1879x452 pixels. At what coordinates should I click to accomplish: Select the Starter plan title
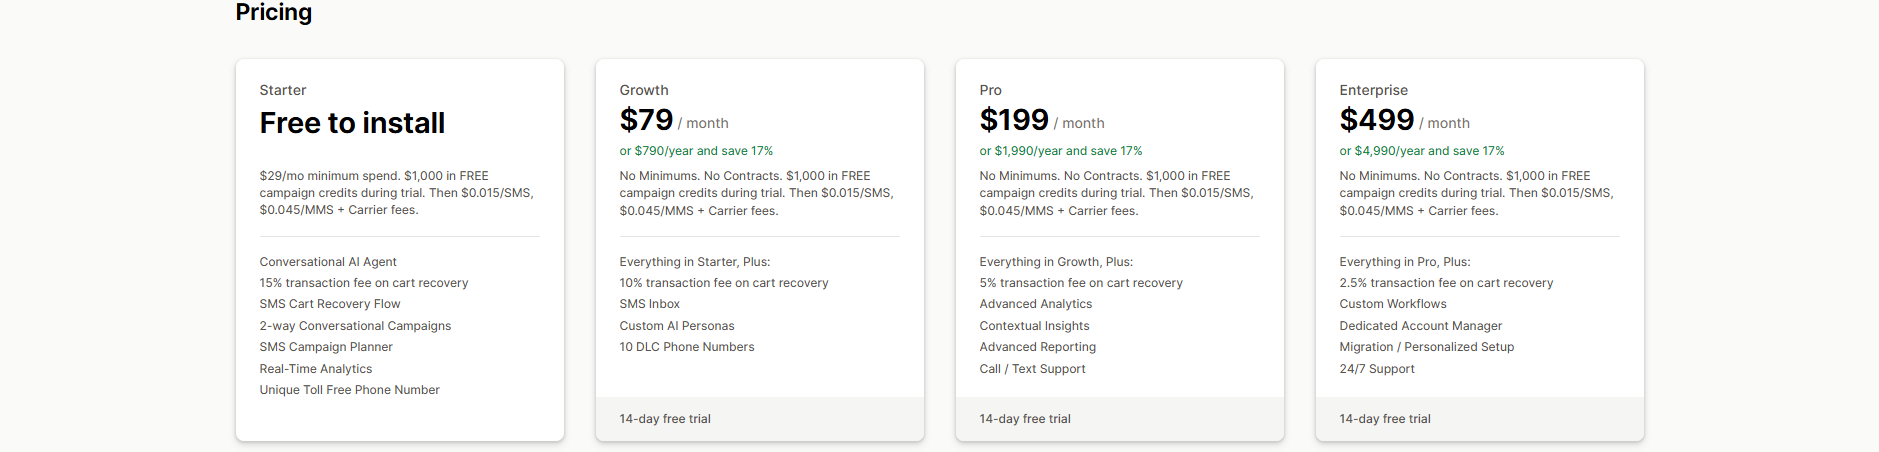[283, 90]
